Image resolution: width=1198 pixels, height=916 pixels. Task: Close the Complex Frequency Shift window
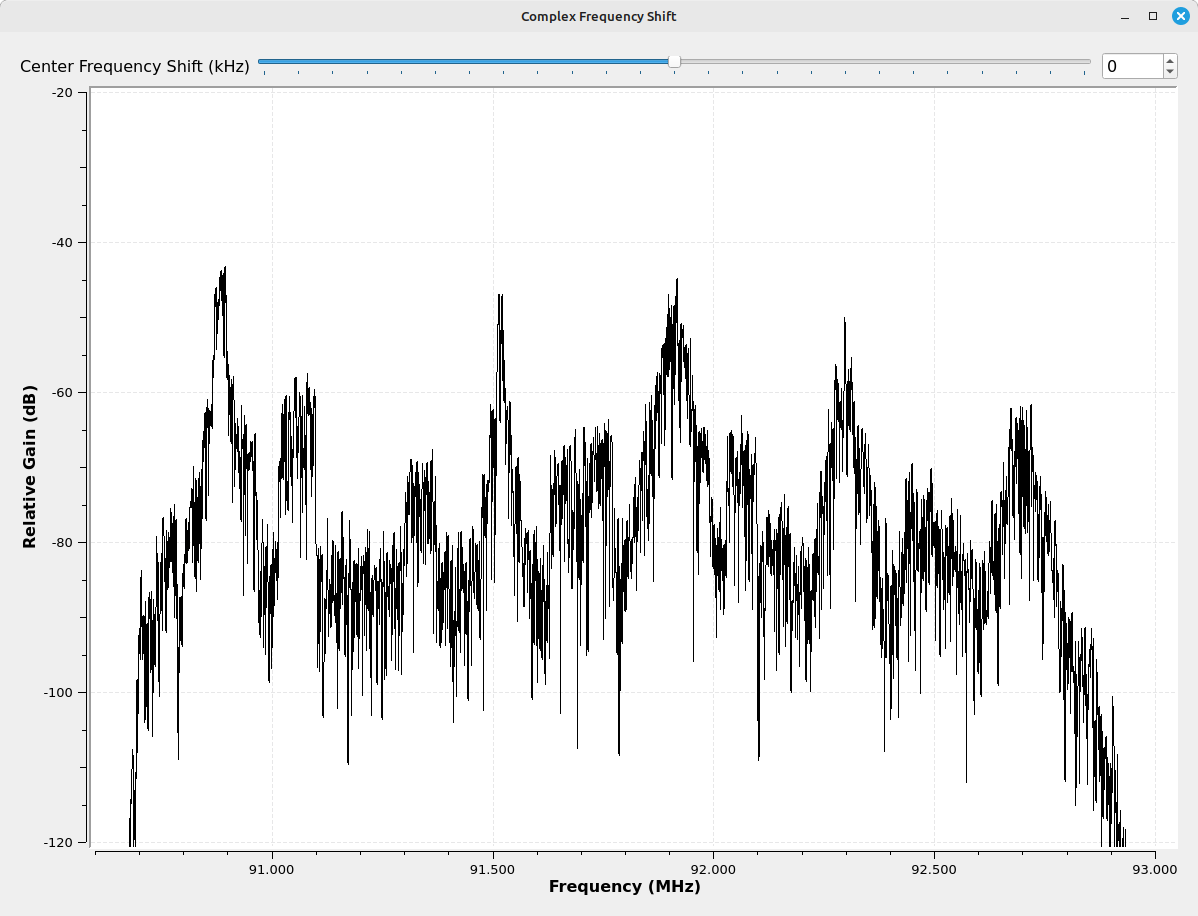[x=1180, y=16]
